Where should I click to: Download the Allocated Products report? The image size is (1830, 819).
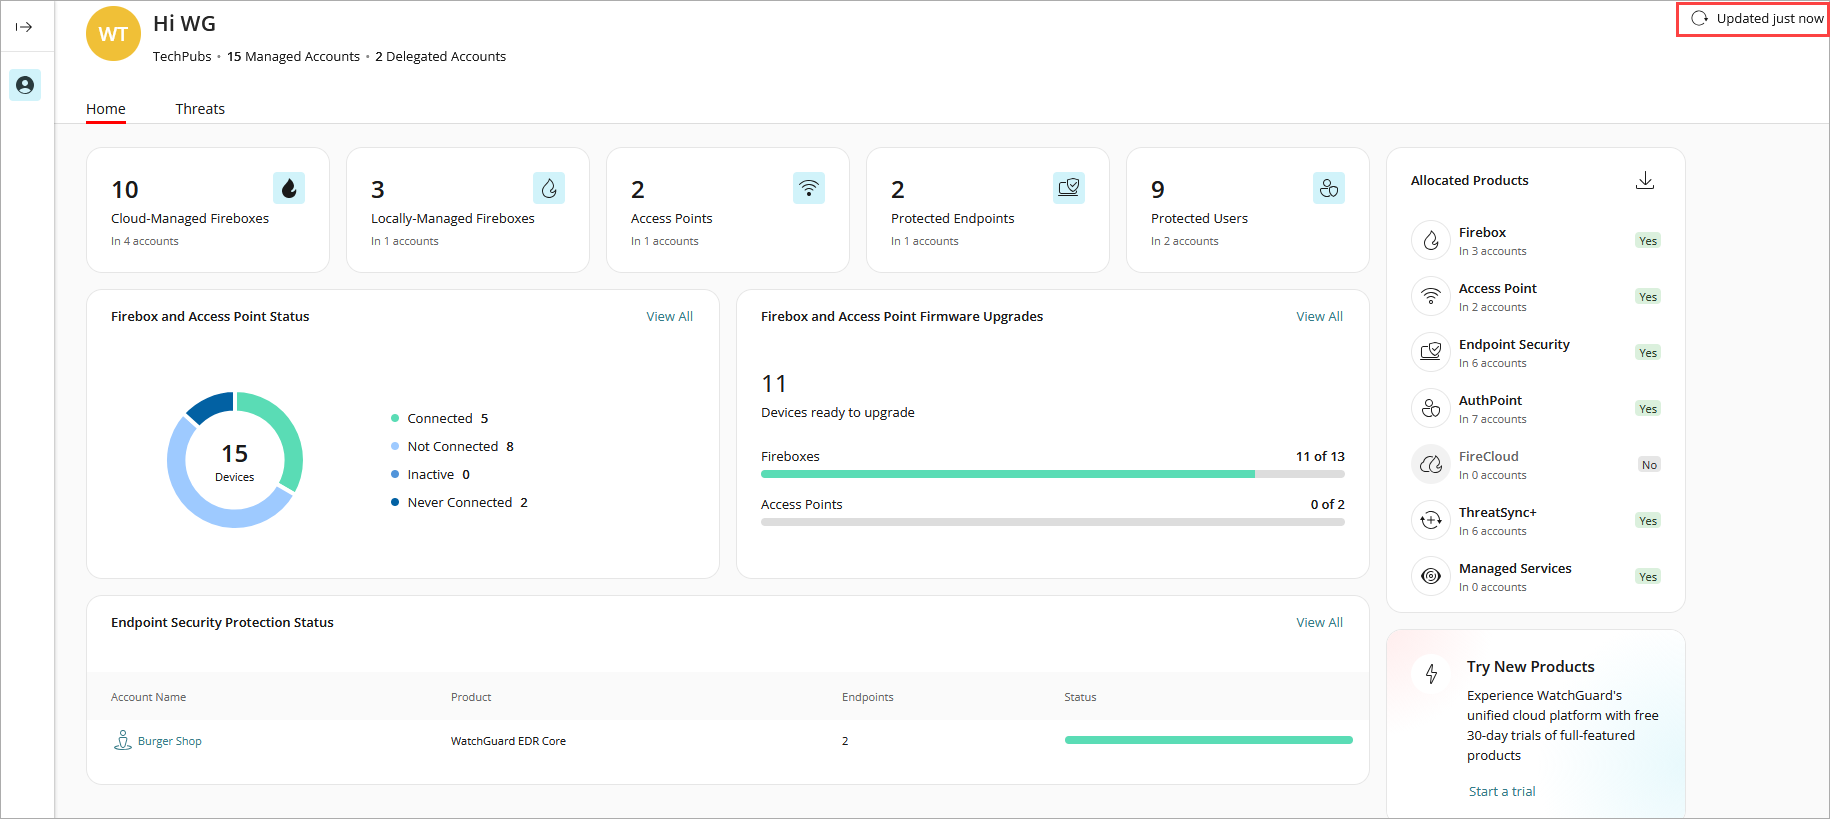click(x=1645, y=180)
